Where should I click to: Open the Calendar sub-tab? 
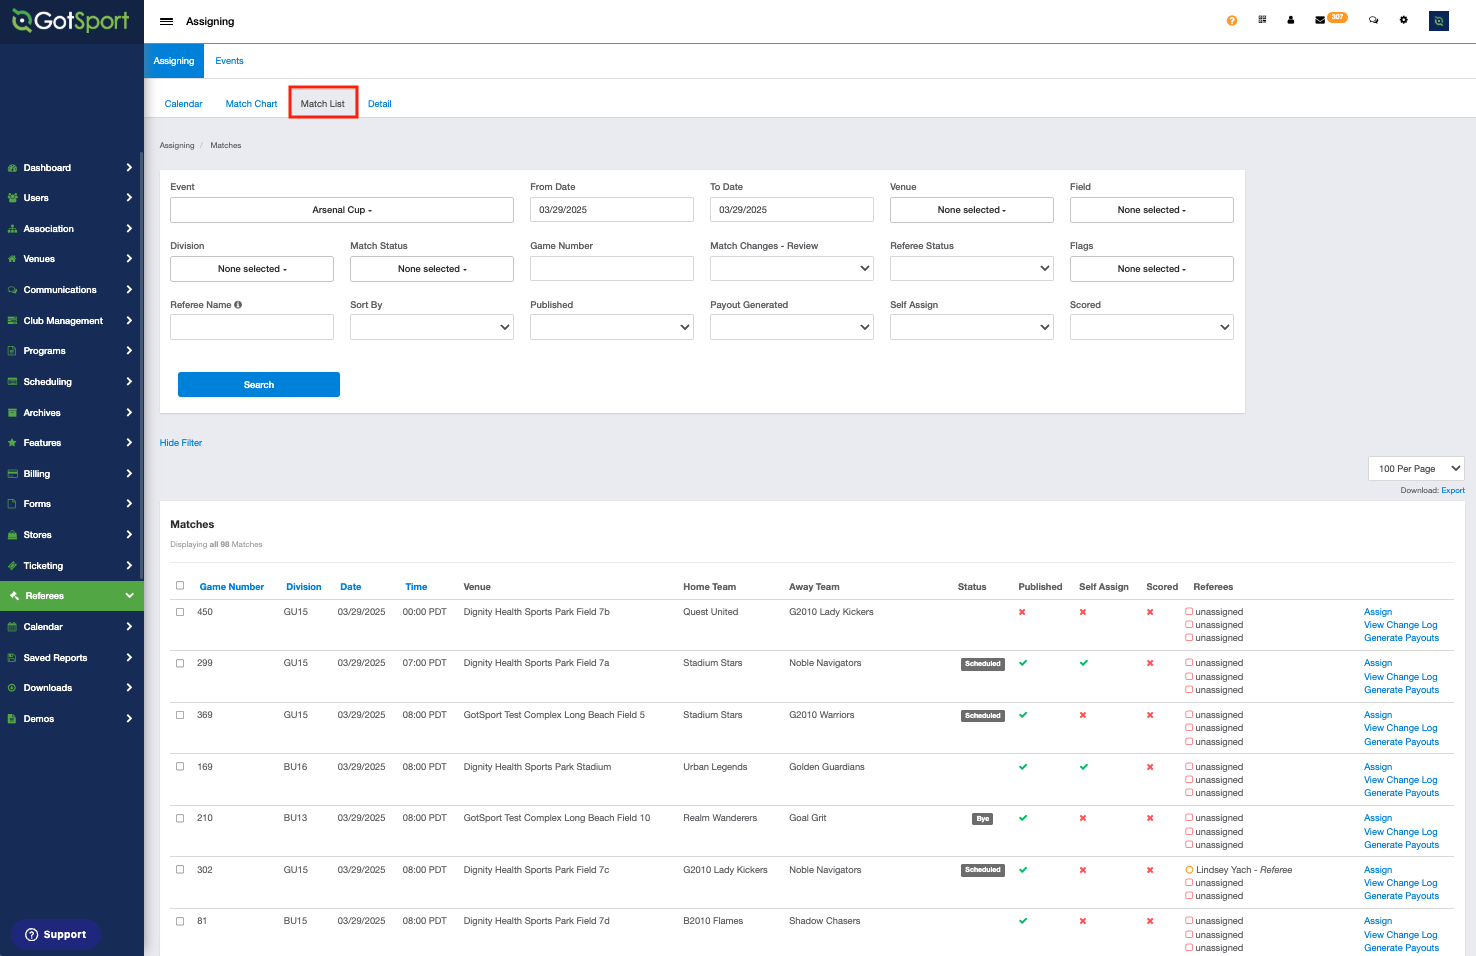(x=183, y=104)
